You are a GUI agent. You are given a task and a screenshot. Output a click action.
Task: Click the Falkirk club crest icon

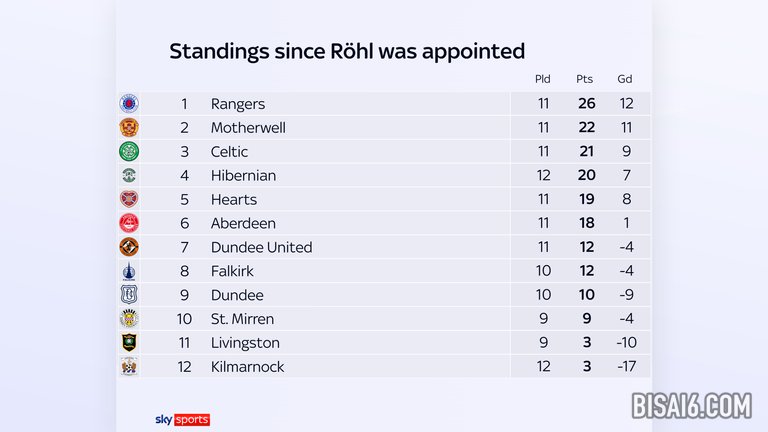(129, 271)
